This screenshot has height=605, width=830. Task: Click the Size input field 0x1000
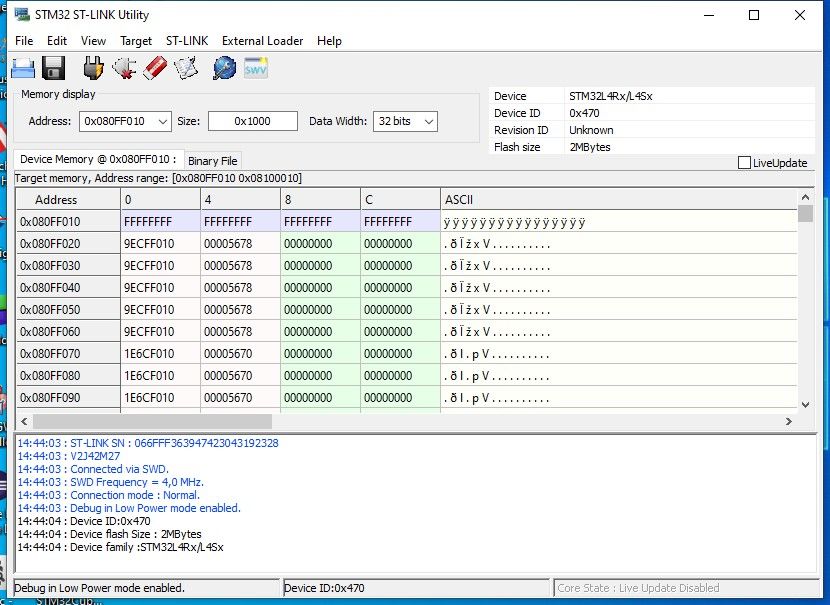click(252, 121)
